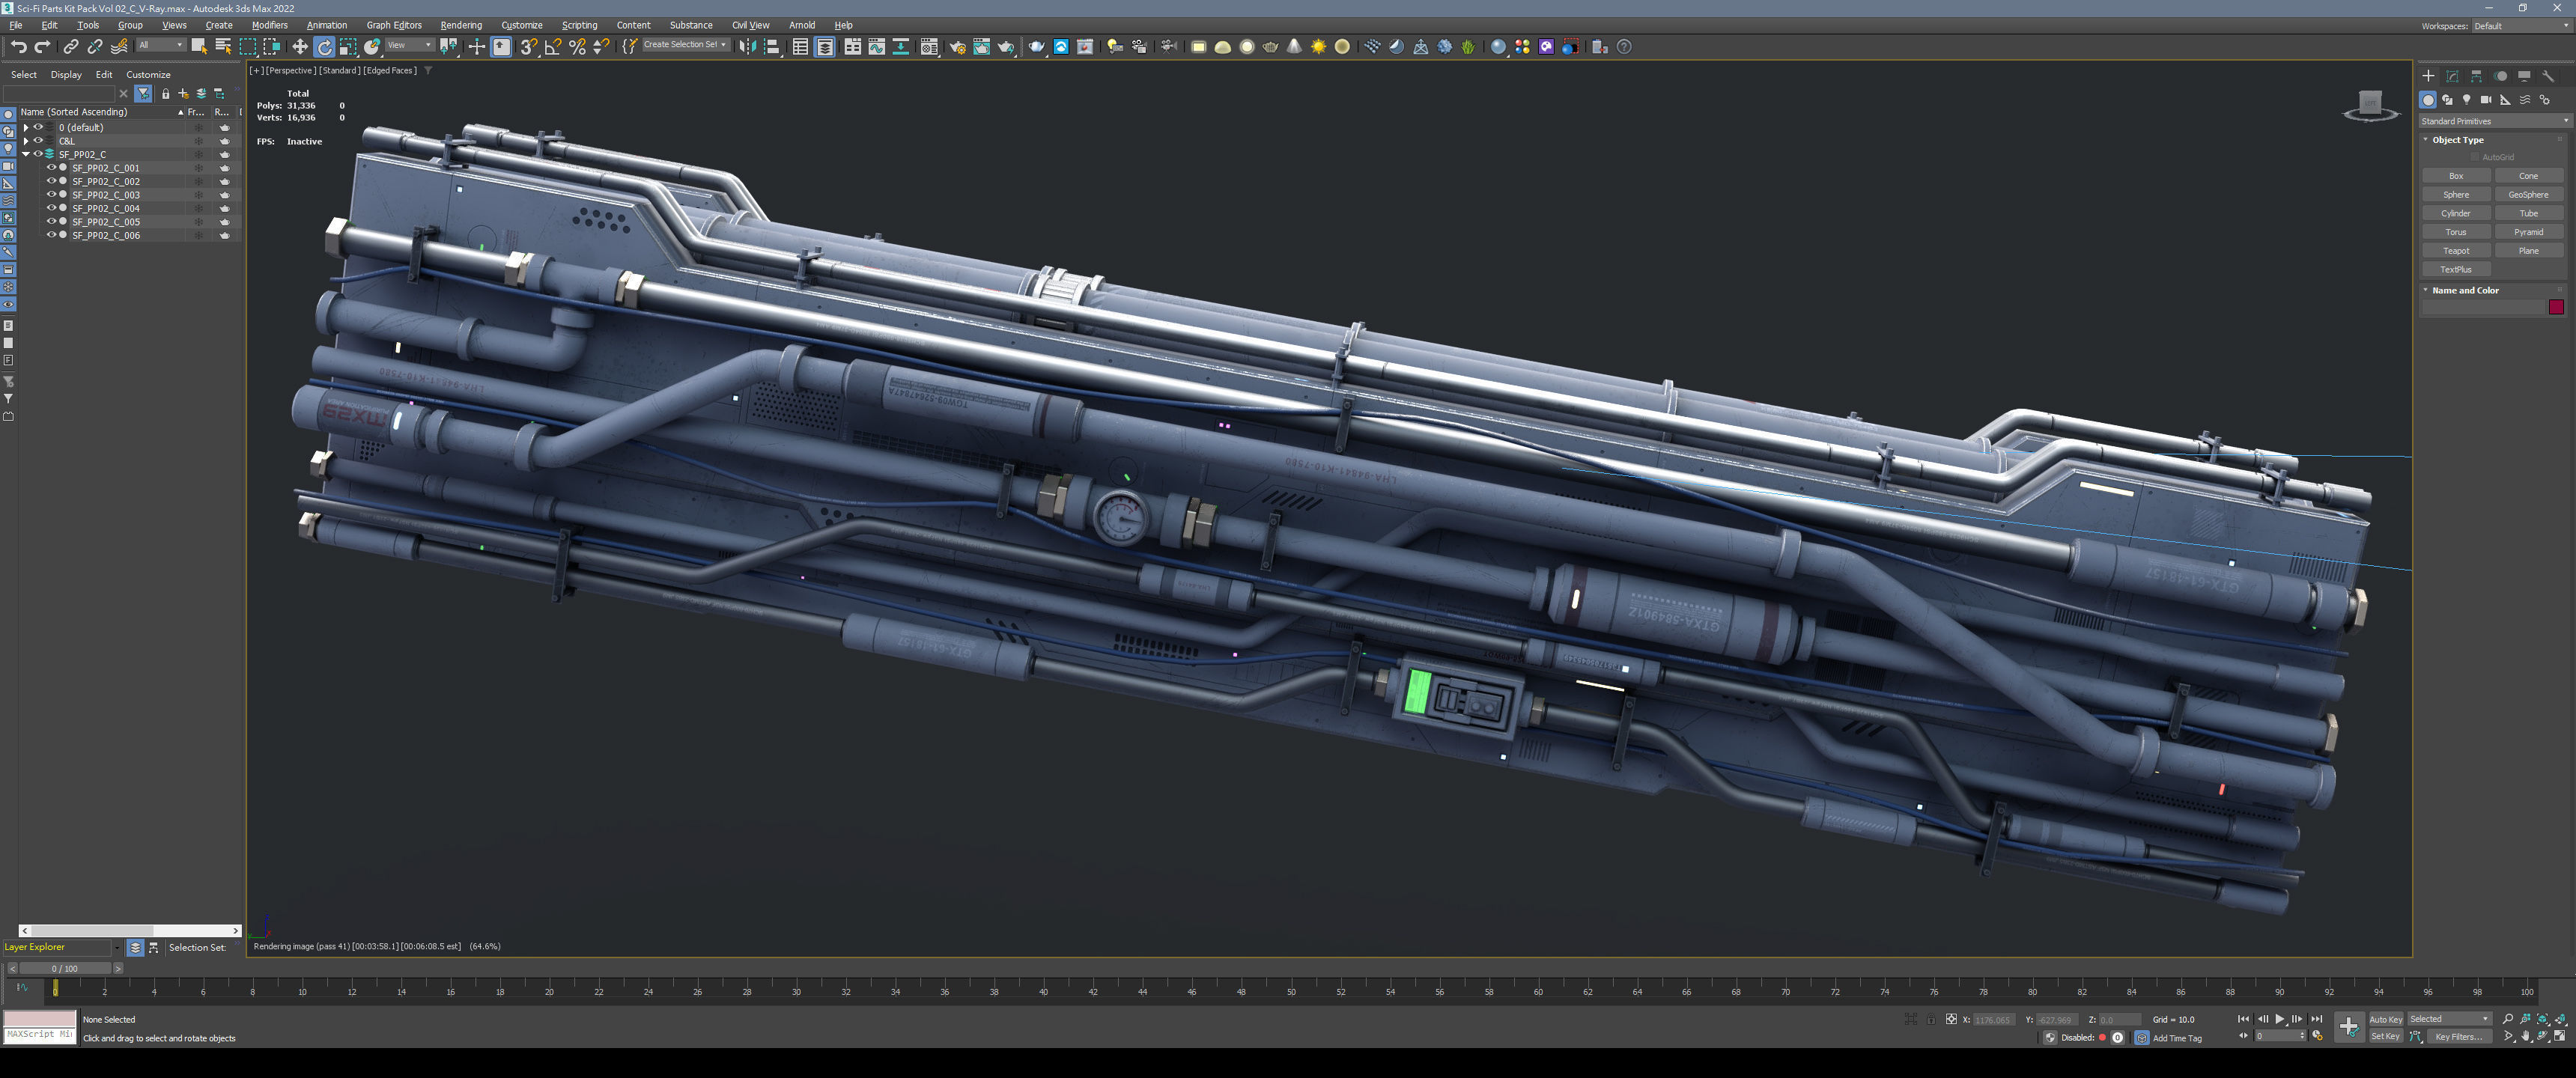Screen dimensions: 2576x1078
Task: Open Render Setup teapot with gear
Action: pyautogui.click(x=957, y=47)
